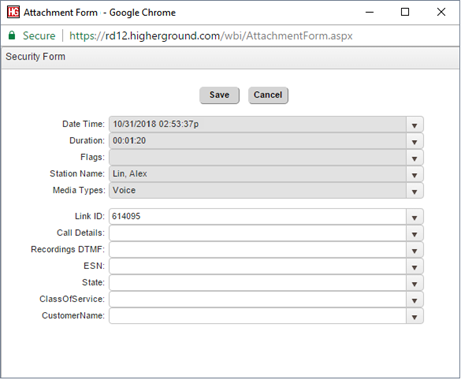This screenshot has width=461, height=380.
Task: Open the Station Name dropdown arrow
Action: click(415, 174)
